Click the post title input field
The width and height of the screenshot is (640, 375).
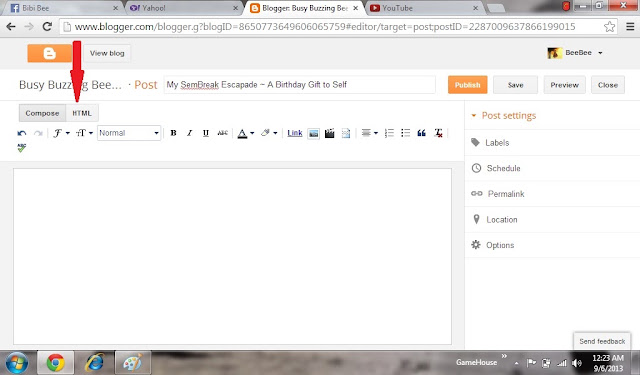pos(300,85)
